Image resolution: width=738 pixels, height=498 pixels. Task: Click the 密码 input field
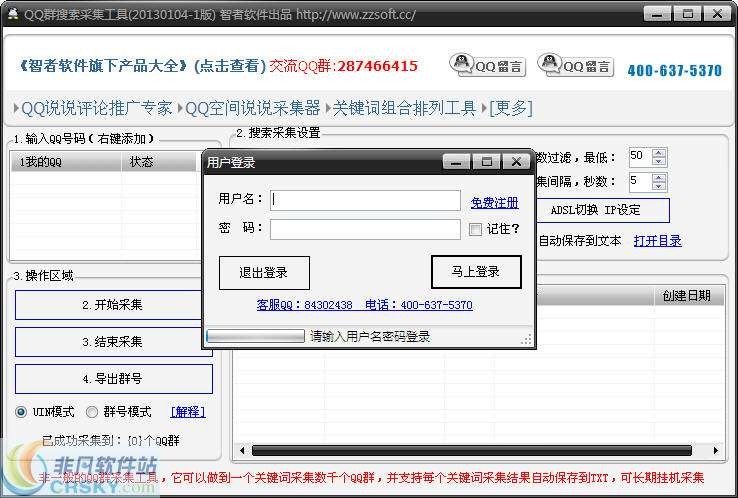tap(365, 229)
